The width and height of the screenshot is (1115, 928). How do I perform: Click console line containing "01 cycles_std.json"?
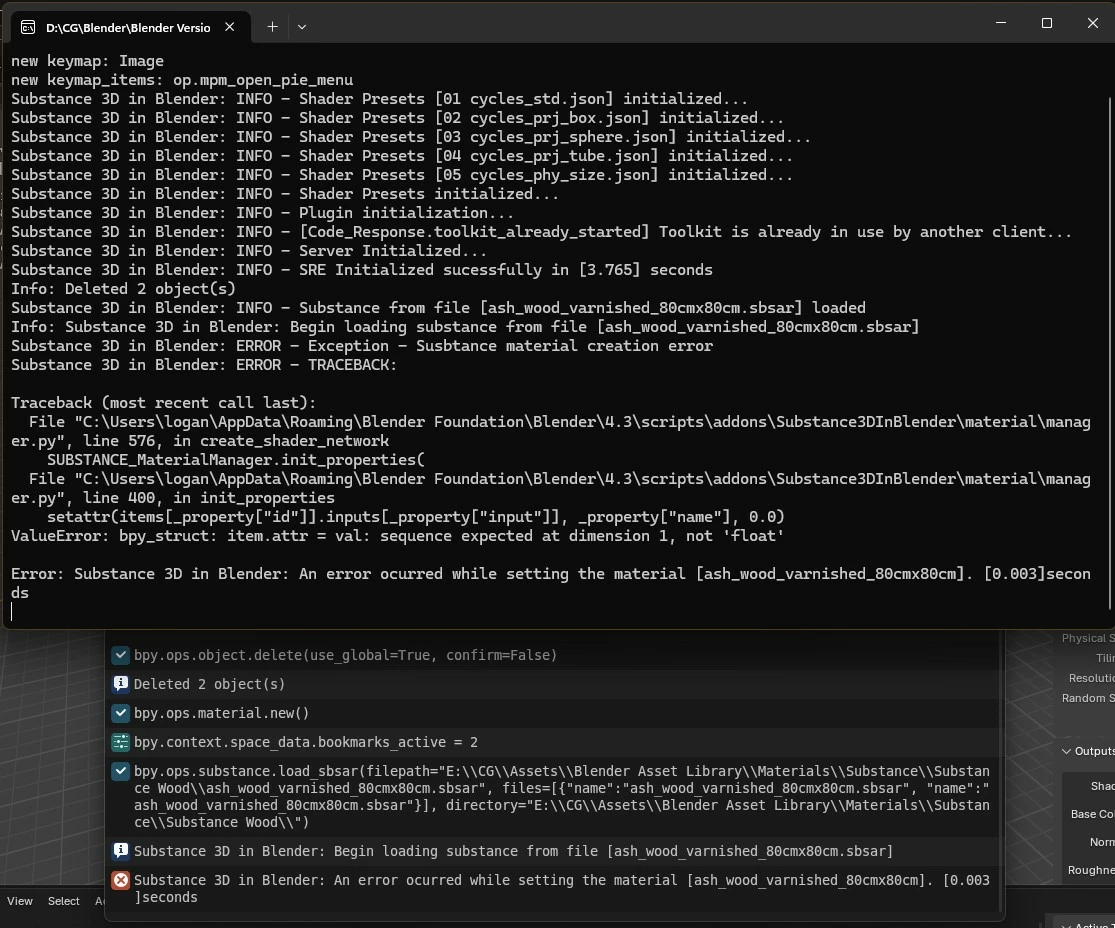(379, 99)
